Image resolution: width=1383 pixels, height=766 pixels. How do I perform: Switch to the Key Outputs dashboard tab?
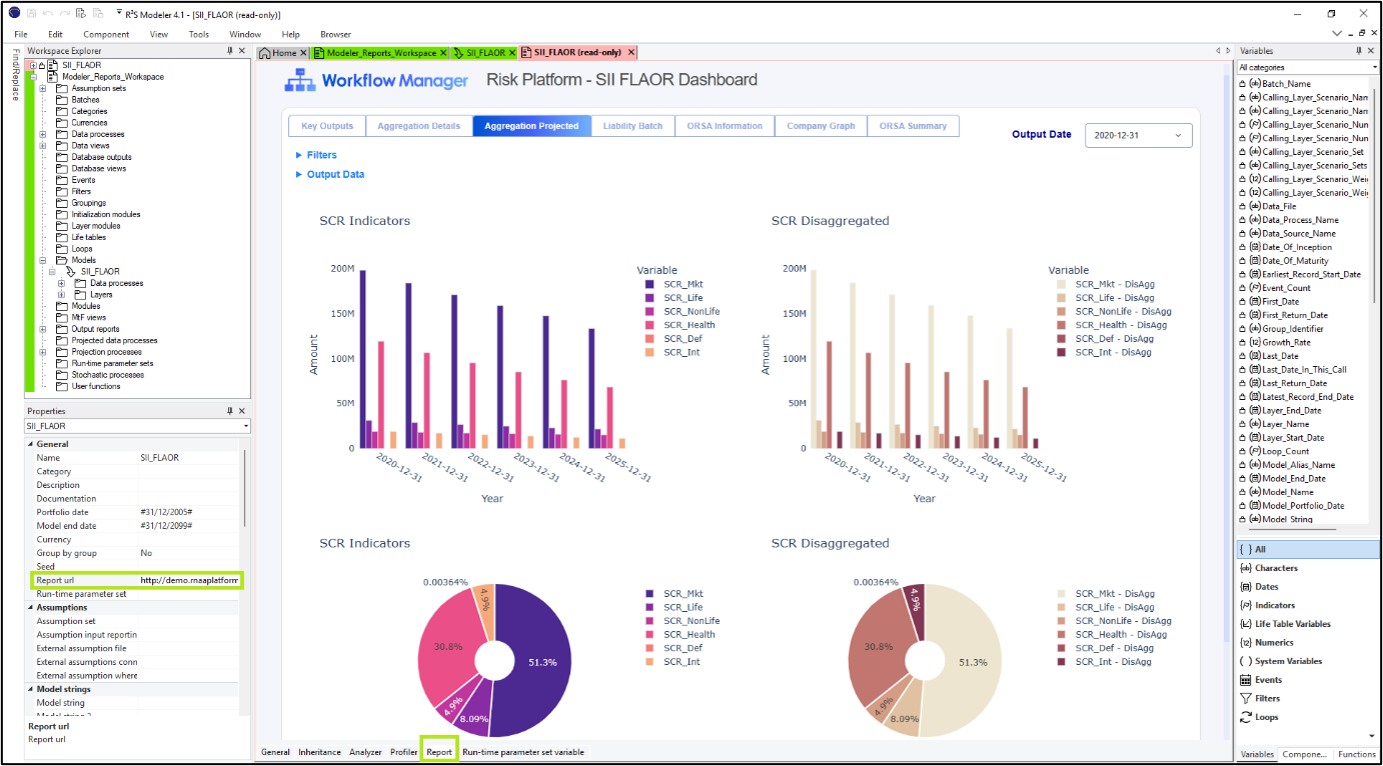tap(327, 126)
